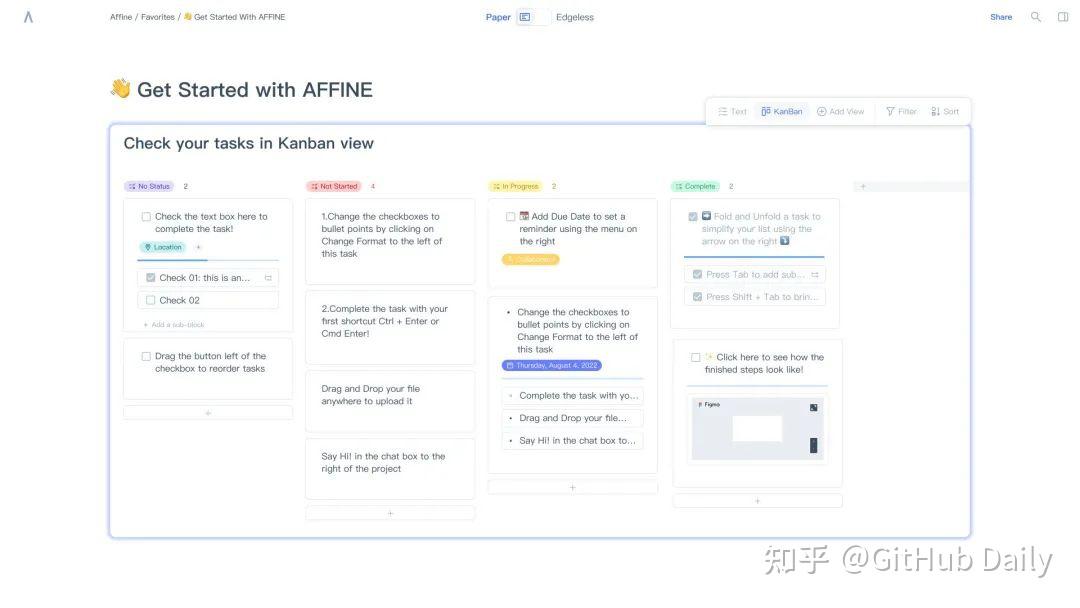Click the Location tag
The width and height of the screenshot is (1080, 608).
coord(163,247)
